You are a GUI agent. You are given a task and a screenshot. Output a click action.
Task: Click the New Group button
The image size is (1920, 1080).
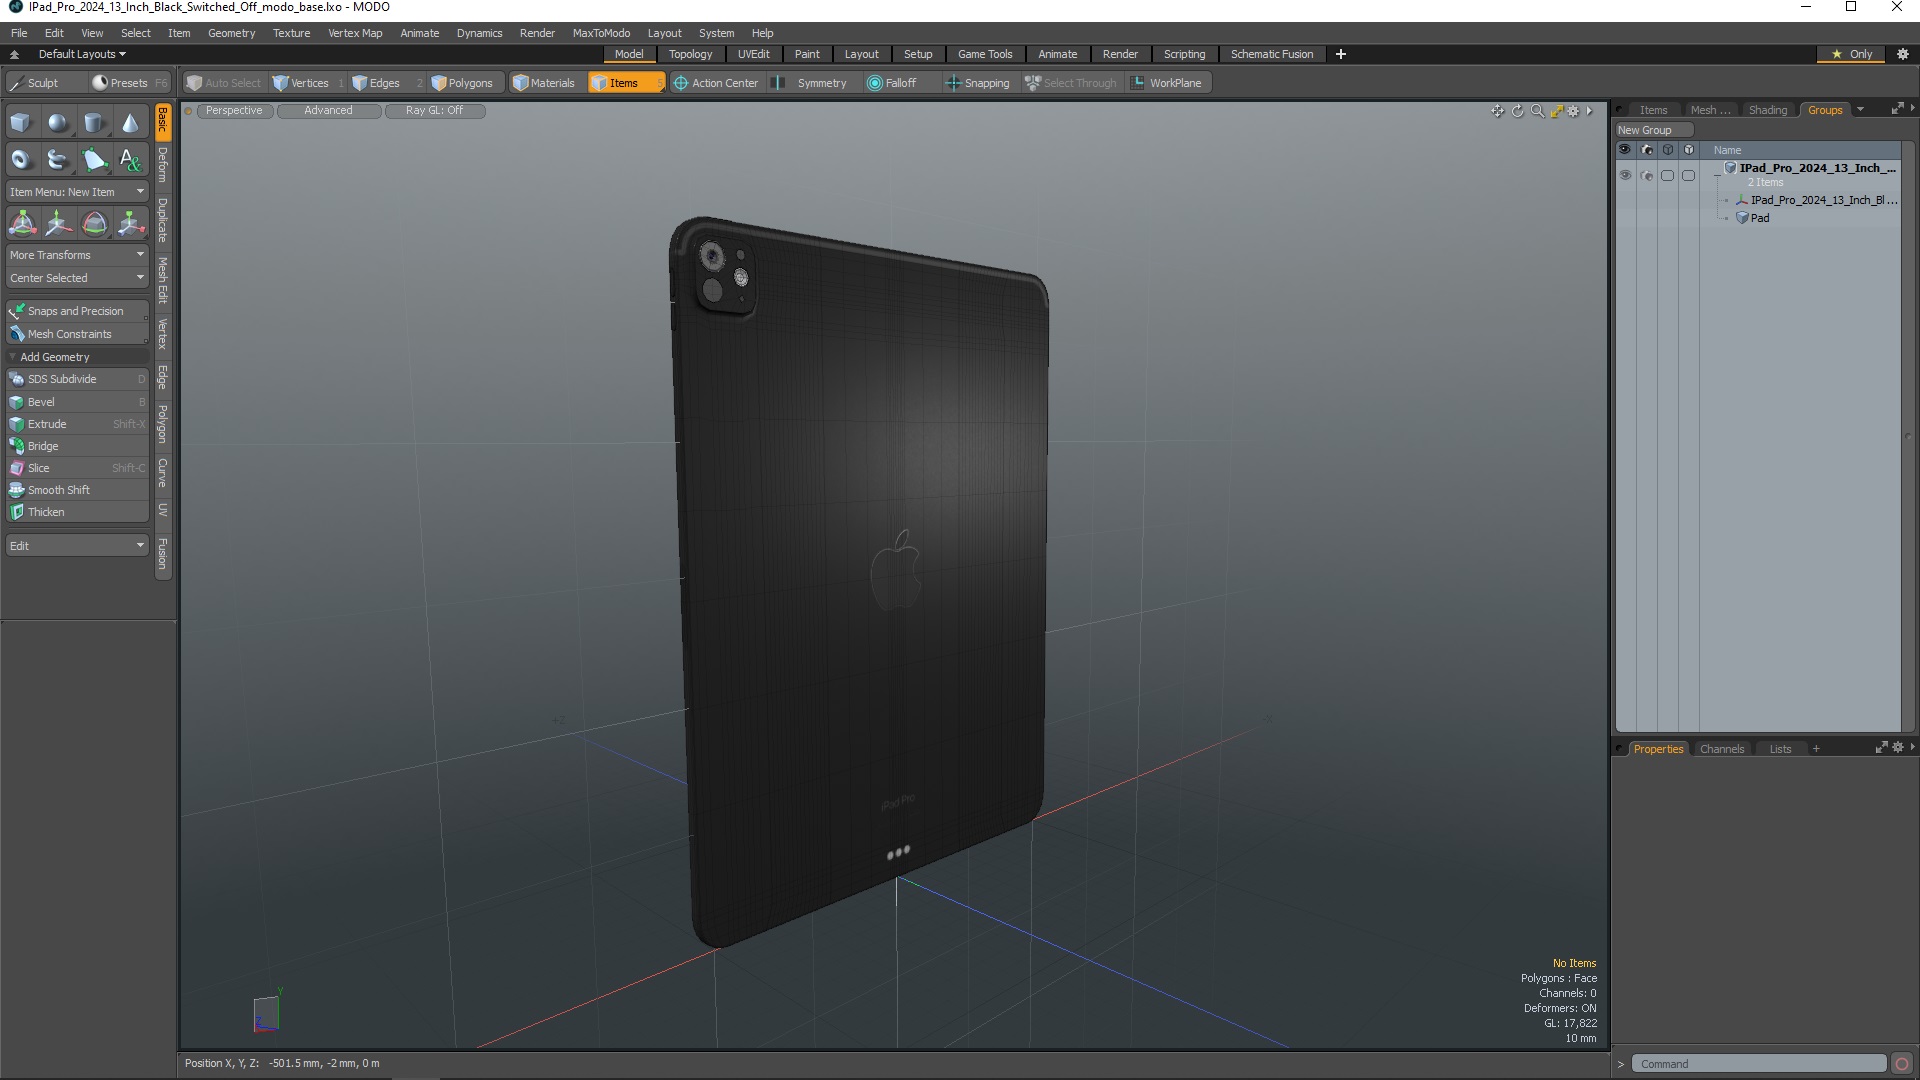(x=1653, y=130)
